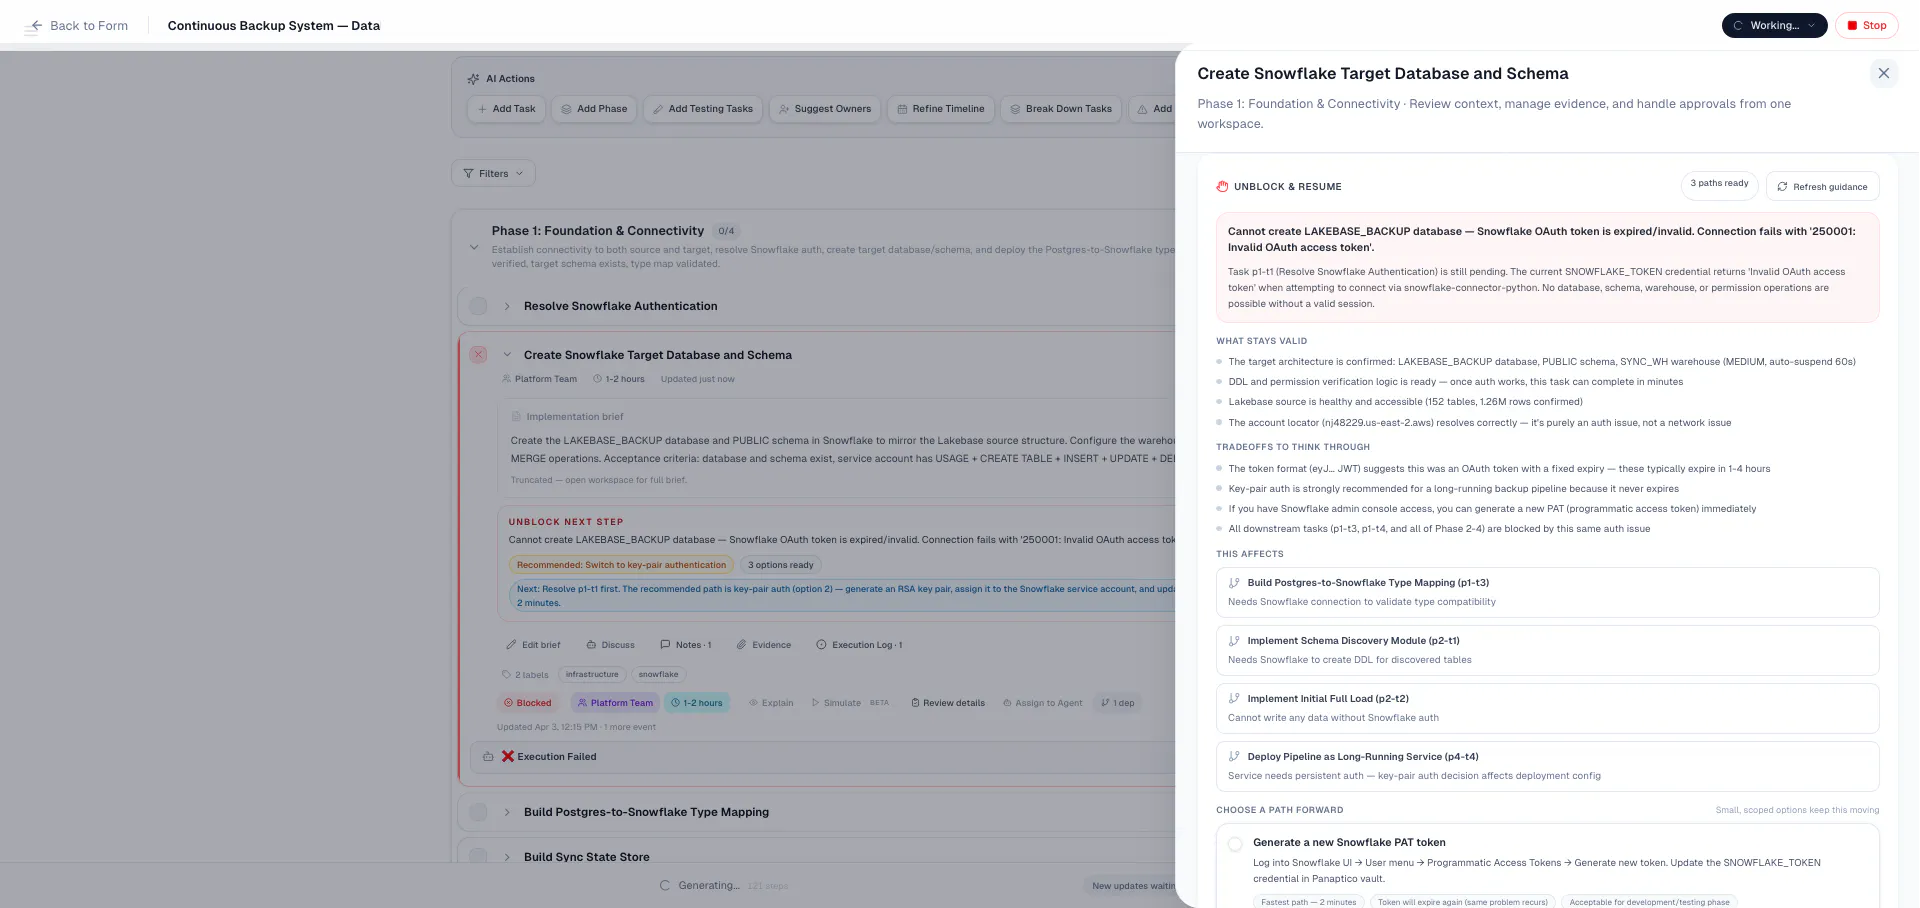
Task: Click the branch icon on Deploy Pipeline as Long-Running Service
Action: [x=1234, y=757]
